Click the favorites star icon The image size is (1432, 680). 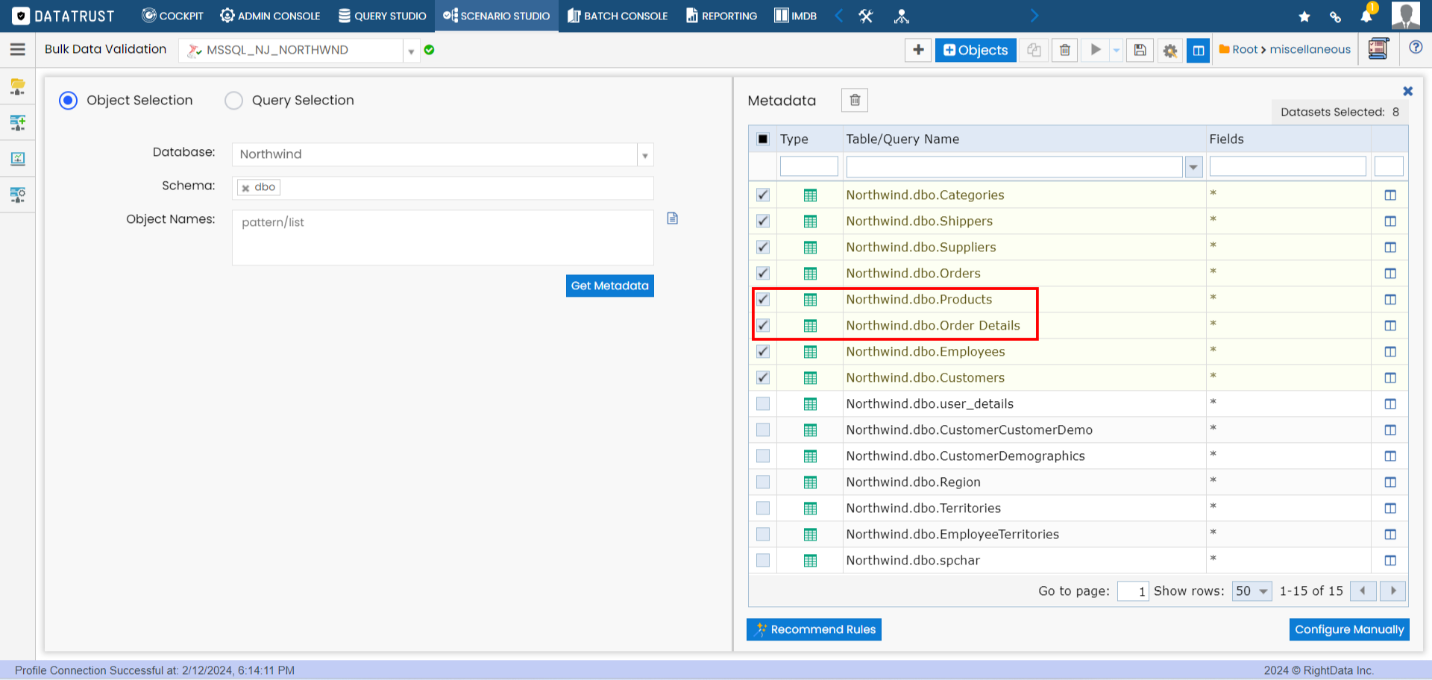coord(1304,16)
